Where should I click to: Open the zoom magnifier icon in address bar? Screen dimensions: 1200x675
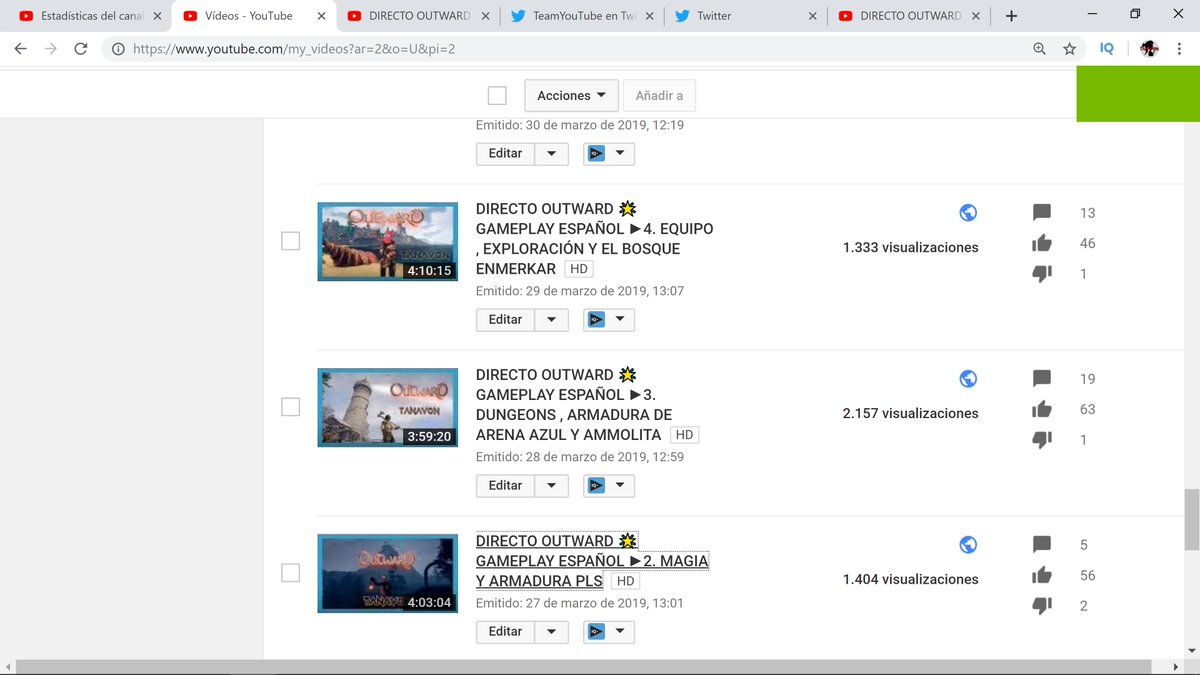[x=1040, y=48]
